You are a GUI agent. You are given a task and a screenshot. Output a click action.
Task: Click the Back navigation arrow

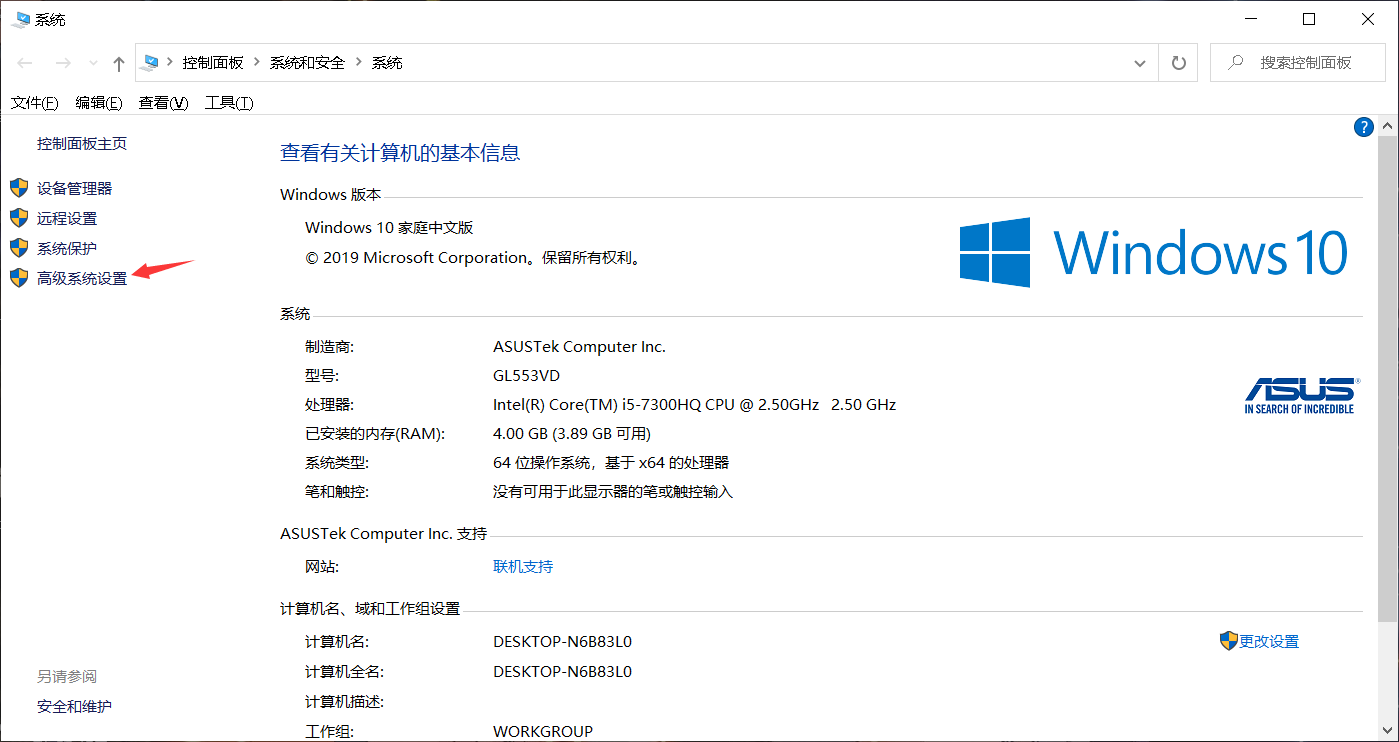coord(25,63)
